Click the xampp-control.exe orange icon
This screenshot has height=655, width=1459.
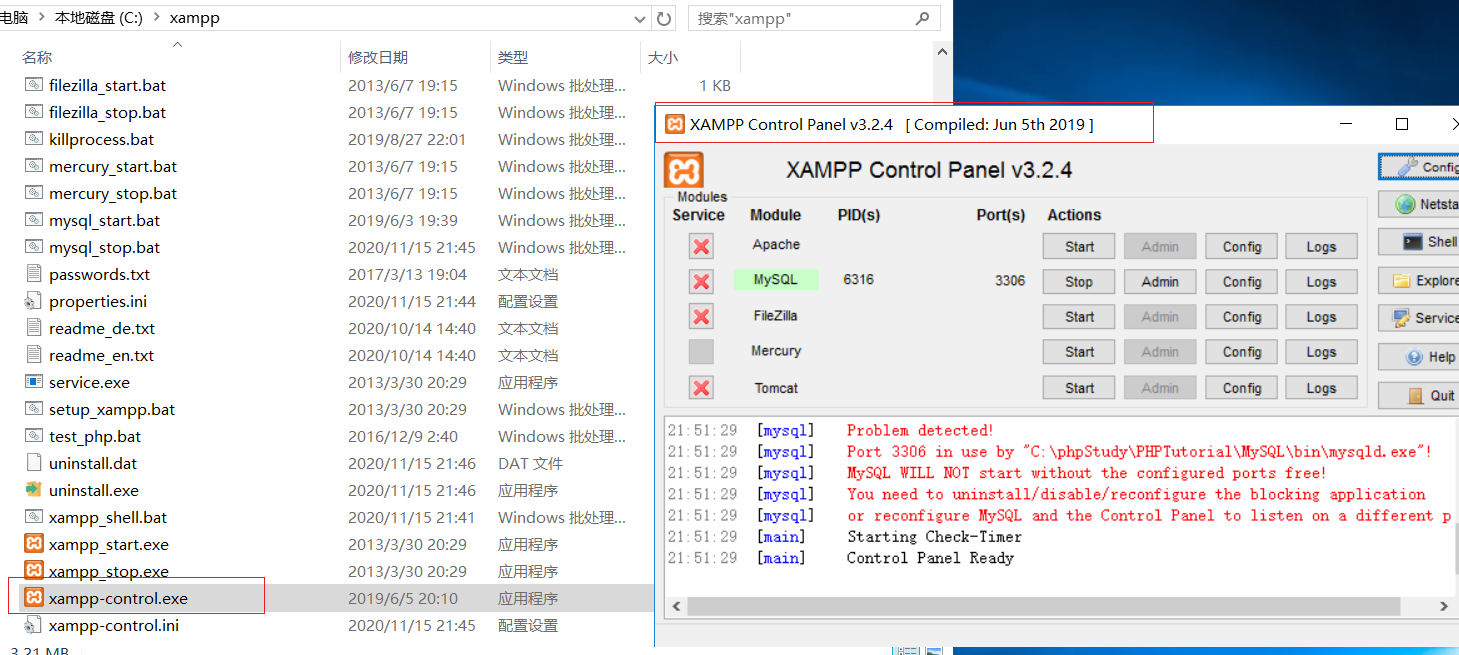tap(34, 599)
